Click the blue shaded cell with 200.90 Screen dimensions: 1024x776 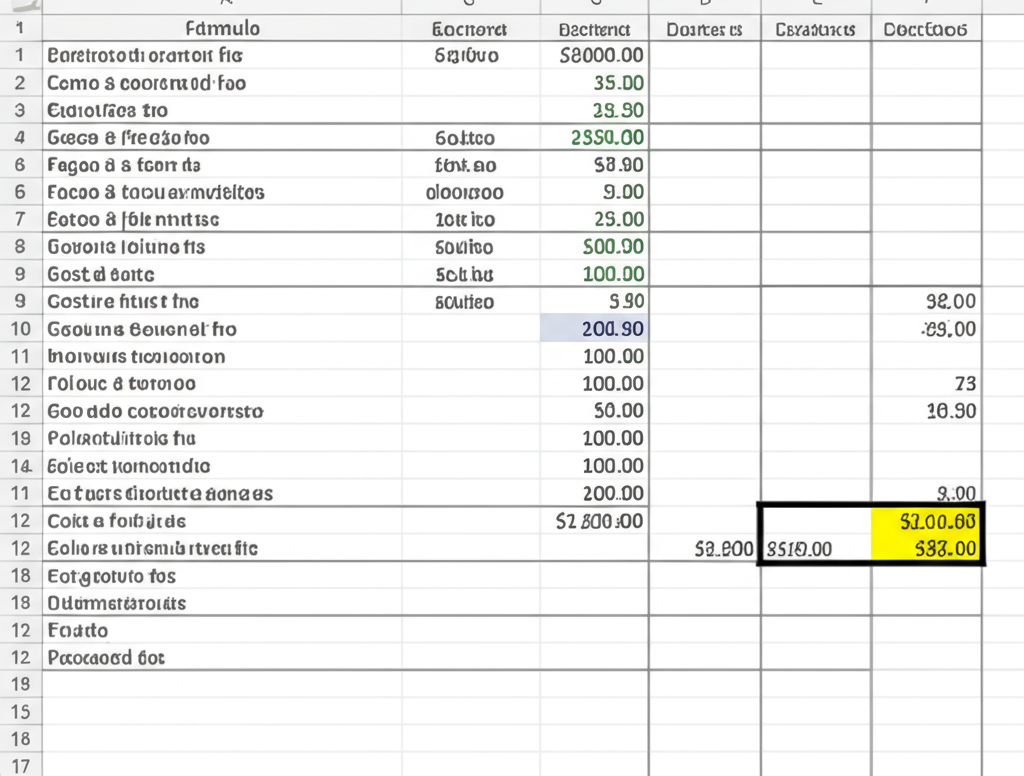pyautogui.click(x=594, y=329)
